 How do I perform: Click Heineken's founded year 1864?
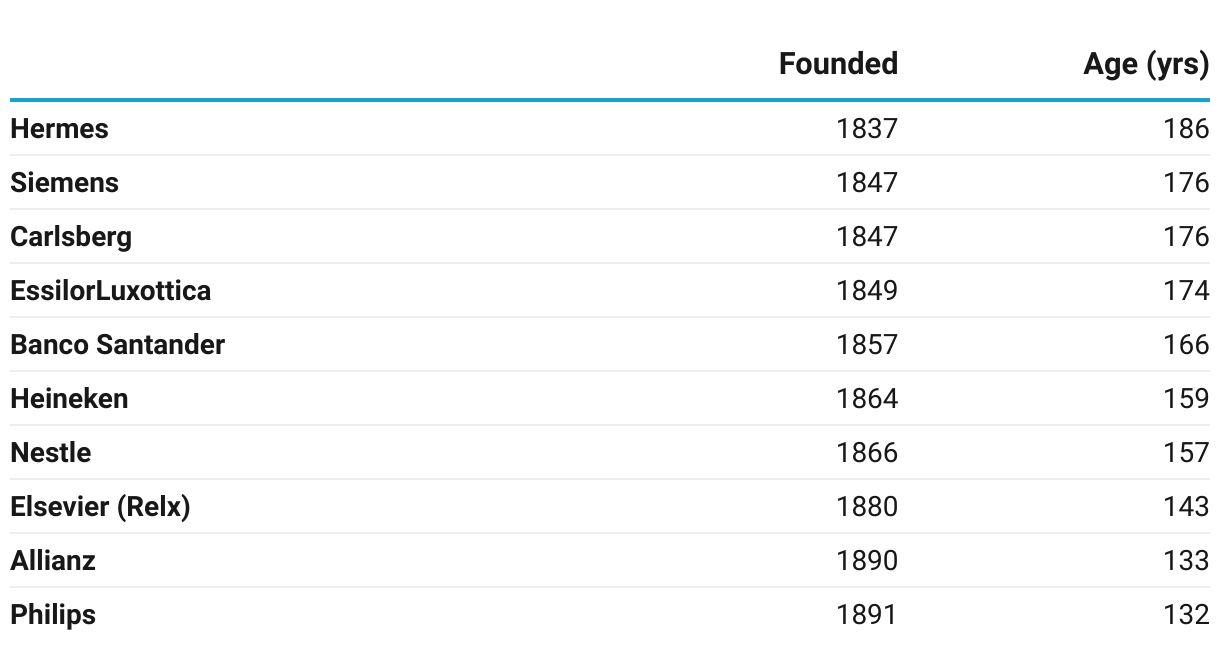tap(866, 399)
